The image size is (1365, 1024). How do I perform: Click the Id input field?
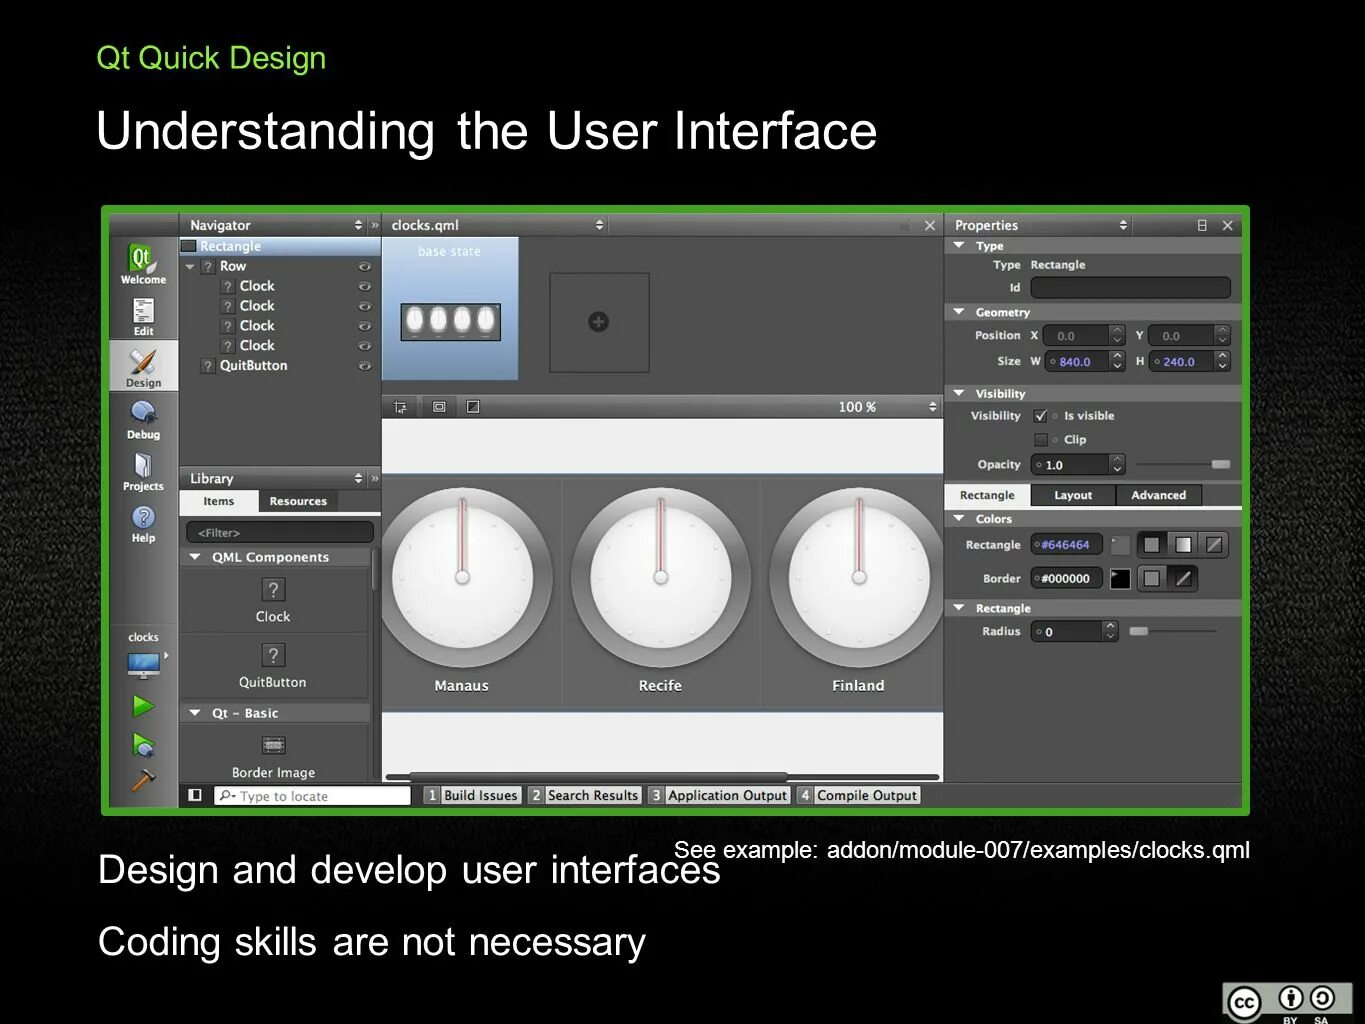pos(1130,288)
